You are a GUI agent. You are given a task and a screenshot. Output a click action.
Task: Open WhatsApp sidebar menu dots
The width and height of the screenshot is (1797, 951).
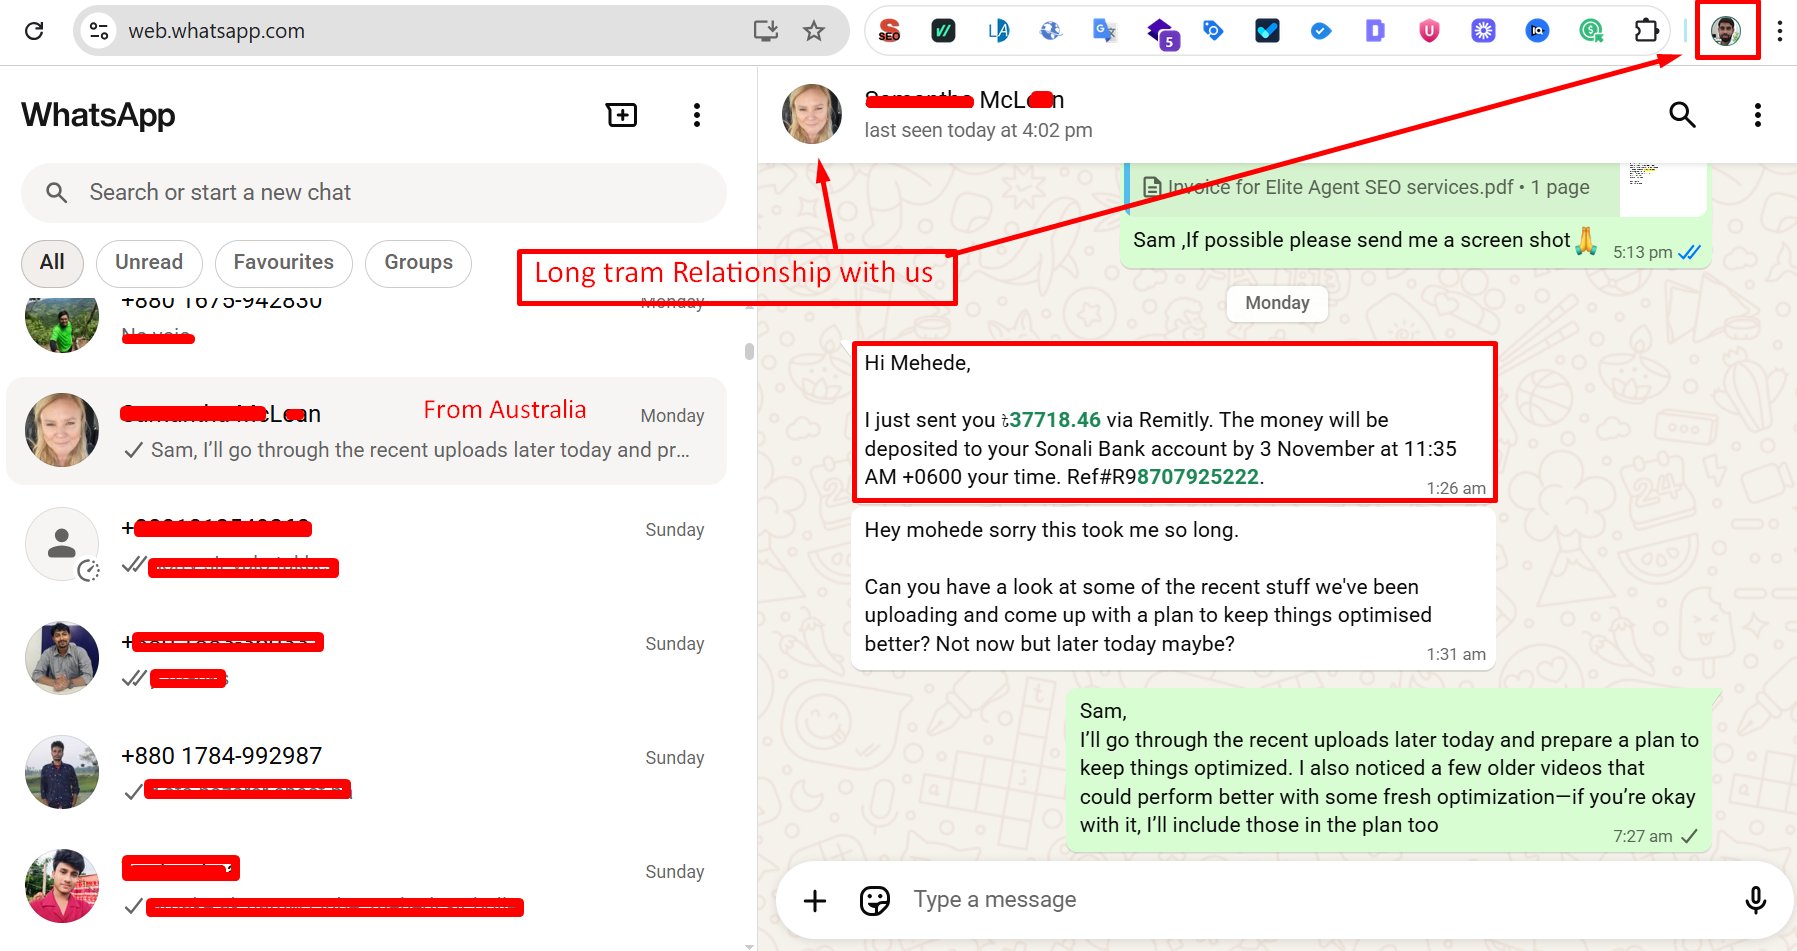point(697,115)
